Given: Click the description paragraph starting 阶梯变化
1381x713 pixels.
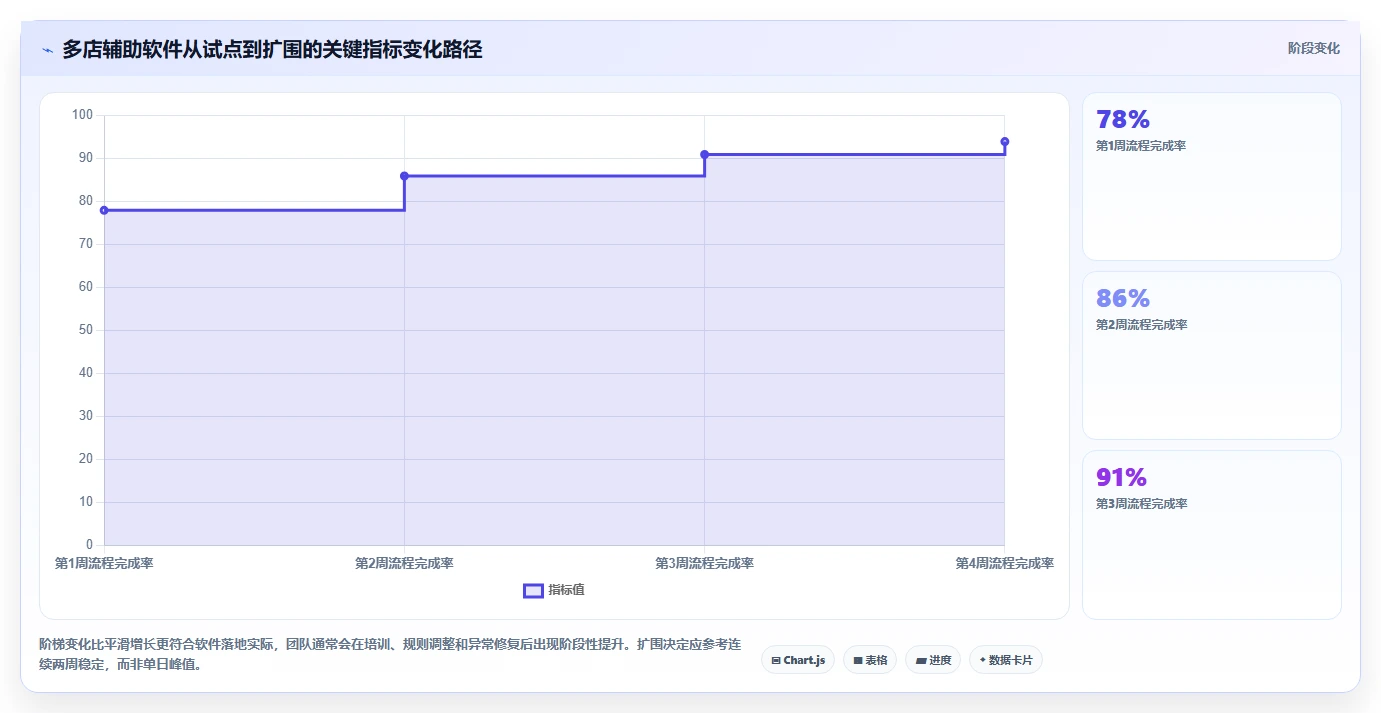Looking at the screenshot, I should coord(390,654).
